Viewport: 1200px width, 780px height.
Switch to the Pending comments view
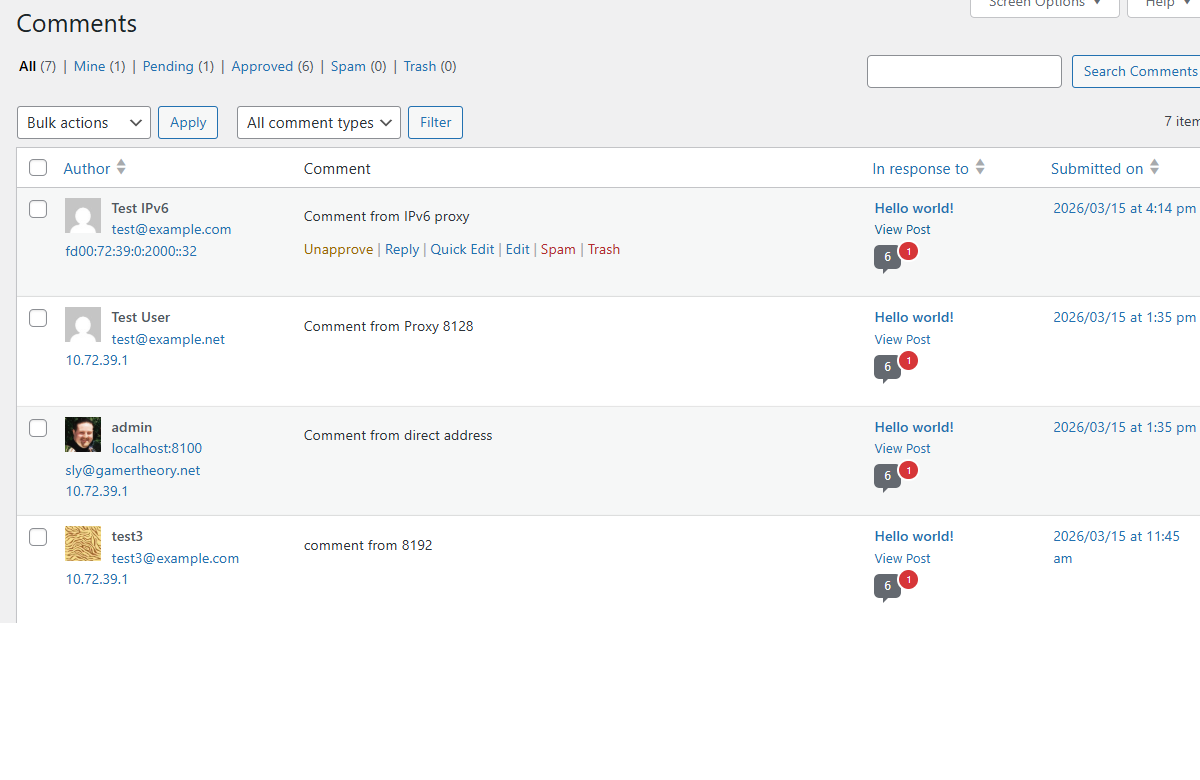click(x=169, y=66)
